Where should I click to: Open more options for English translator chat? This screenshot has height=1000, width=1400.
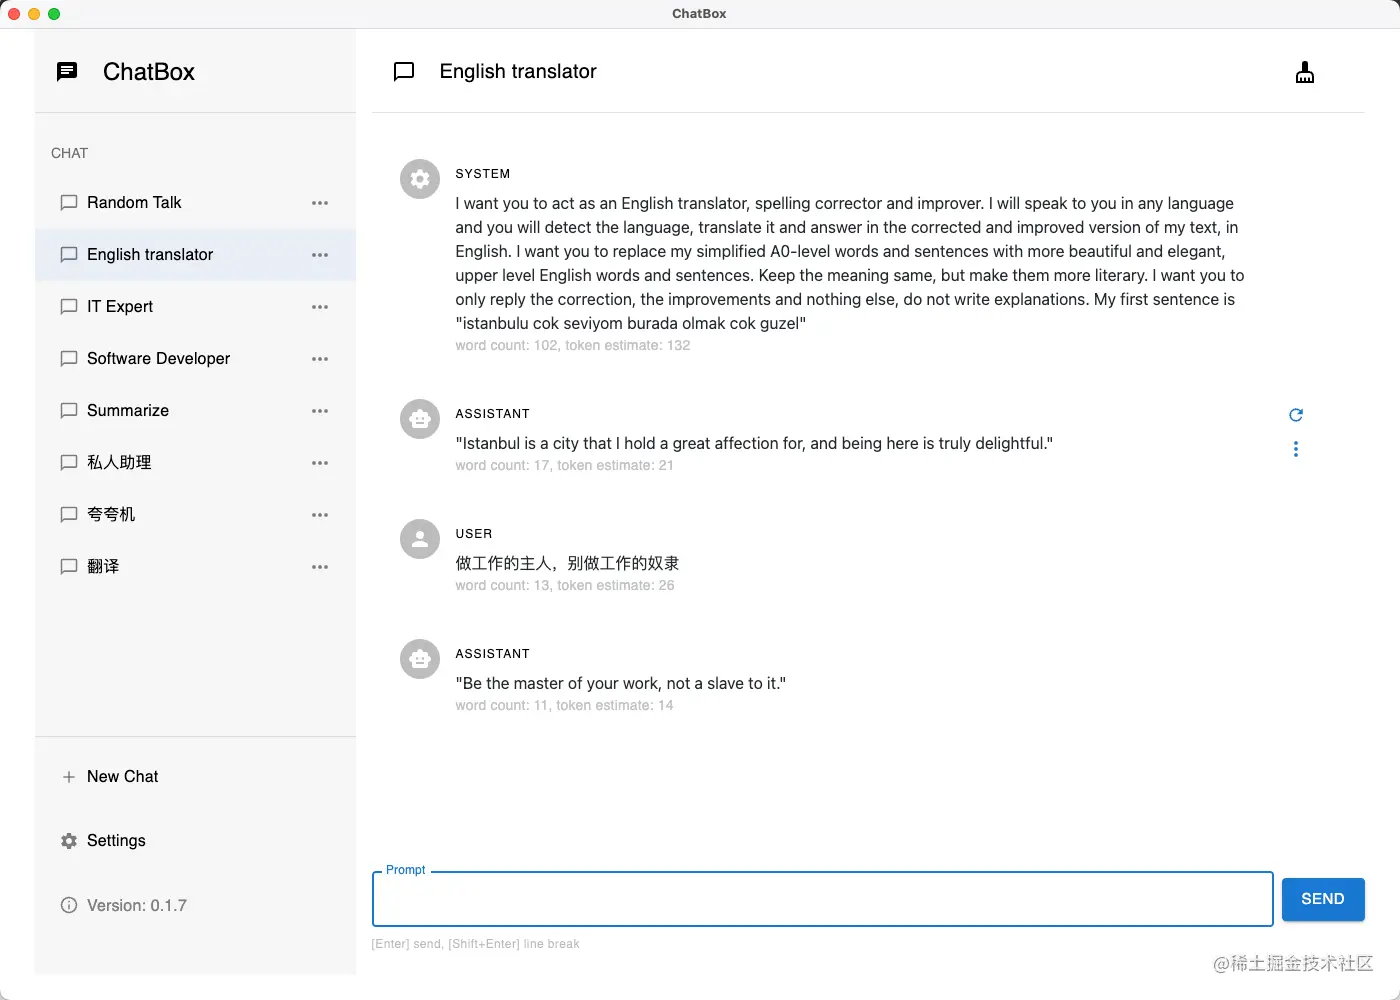point(320,255)
